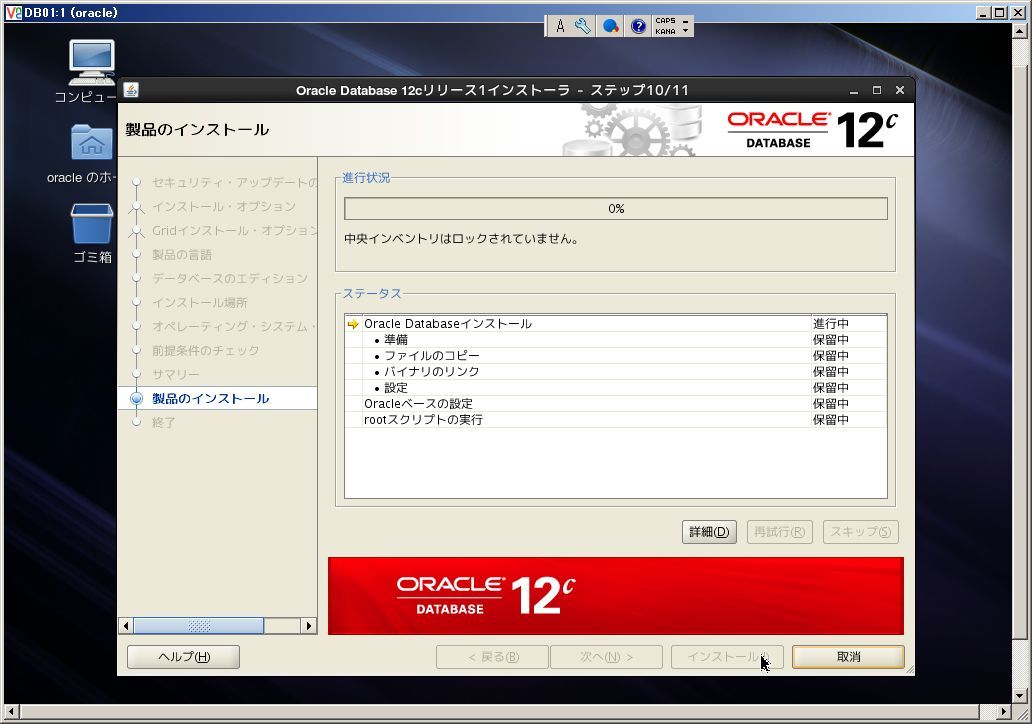Select the インストール・オプション step
Viewport: 1032px width, 724px height.
coord(224,207)
